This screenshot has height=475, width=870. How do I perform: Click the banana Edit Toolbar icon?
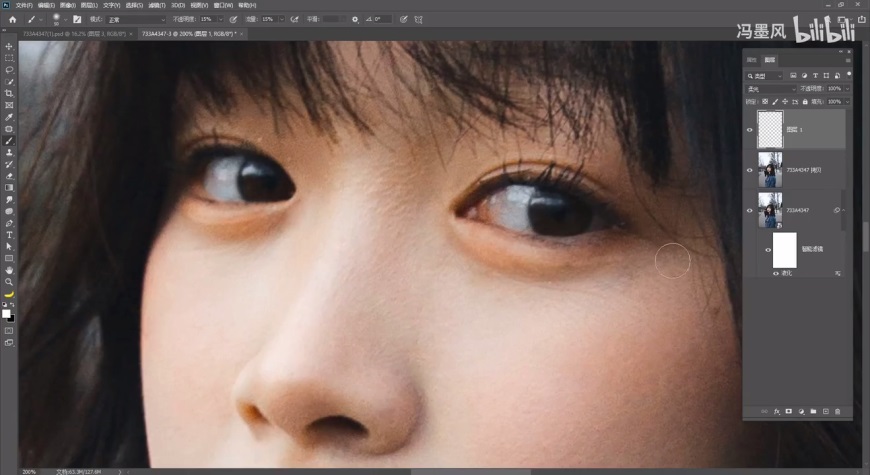(x=9, y=294)
